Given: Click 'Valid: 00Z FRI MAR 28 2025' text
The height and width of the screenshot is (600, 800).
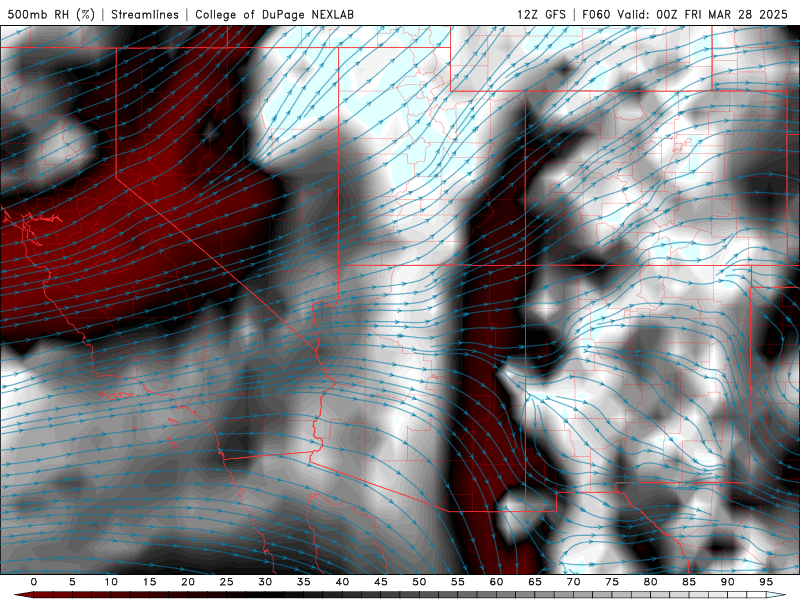Looking at the screenshot, I should pyautogui.click(x=703, y=14).
